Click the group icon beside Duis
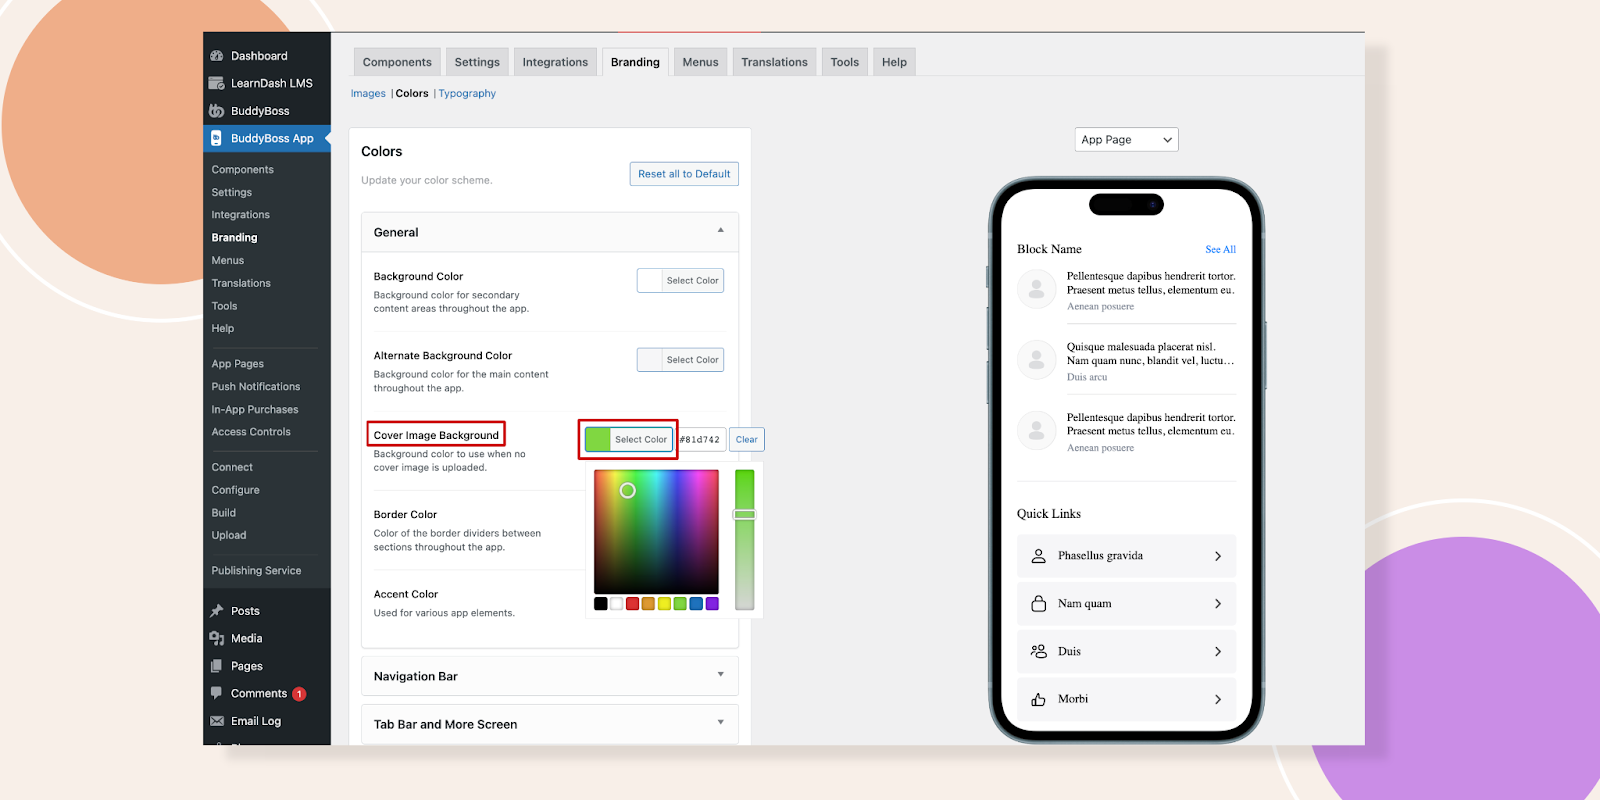The height and width of the screenshot is (800, 1600). pos(1039,651)
